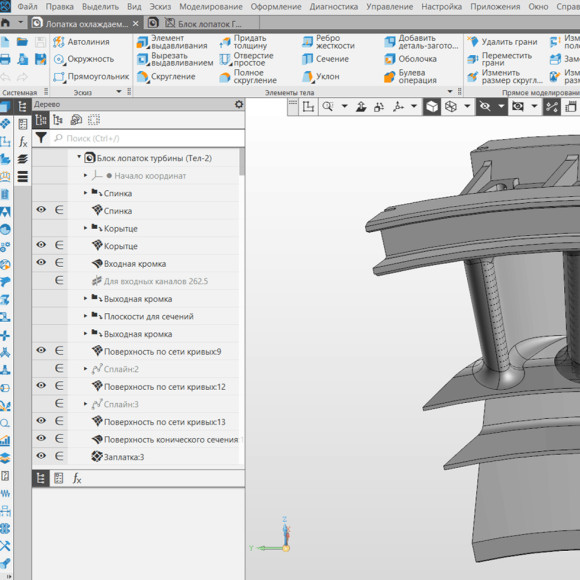
Task: Click the print icon in system toolbar
Action: (5, 59)
